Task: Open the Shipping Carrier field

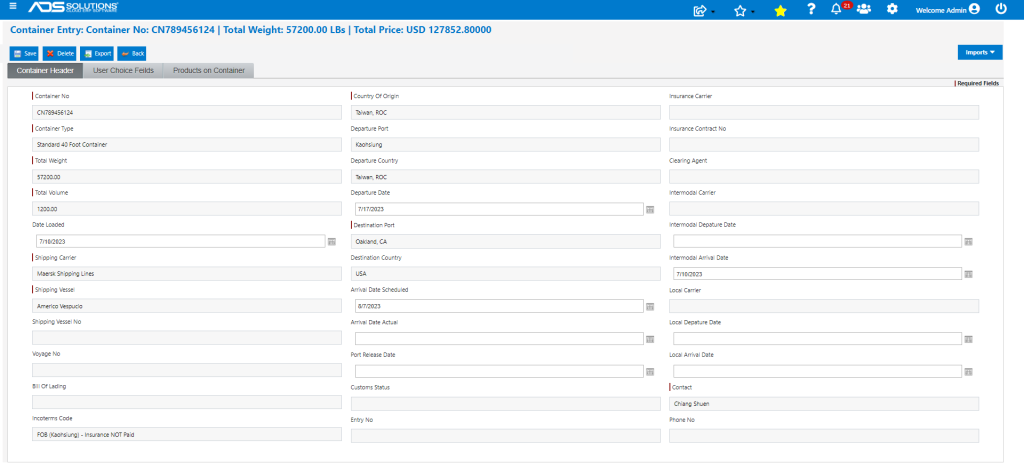Action: (187, 273)
